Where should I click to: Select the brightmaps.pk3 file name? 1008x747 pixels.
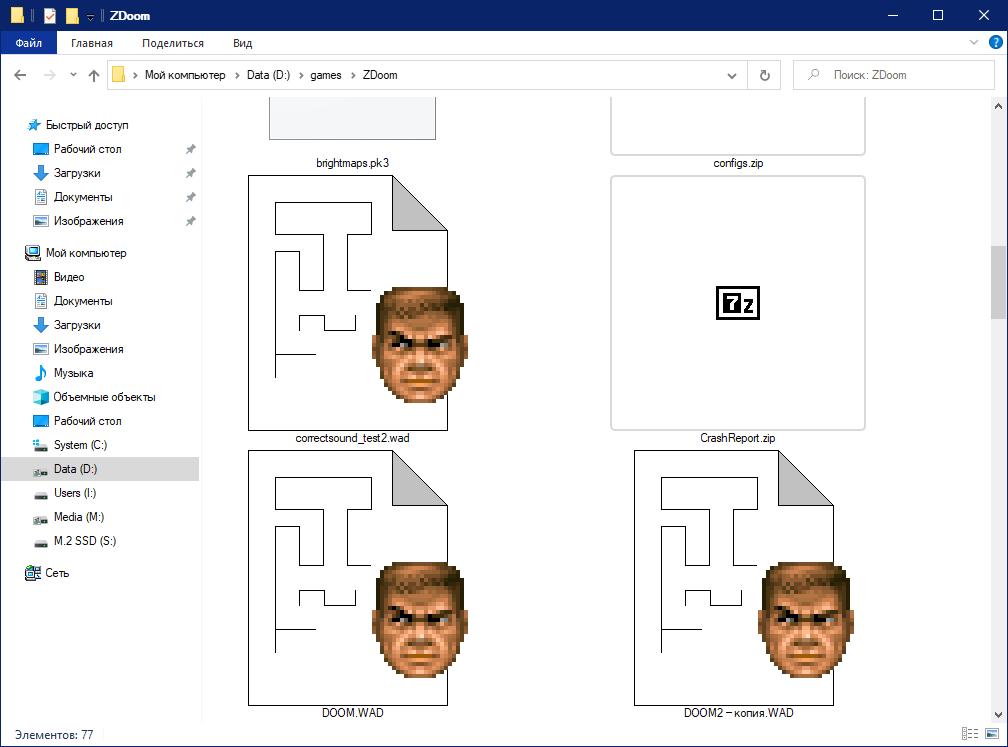[352, 163]
